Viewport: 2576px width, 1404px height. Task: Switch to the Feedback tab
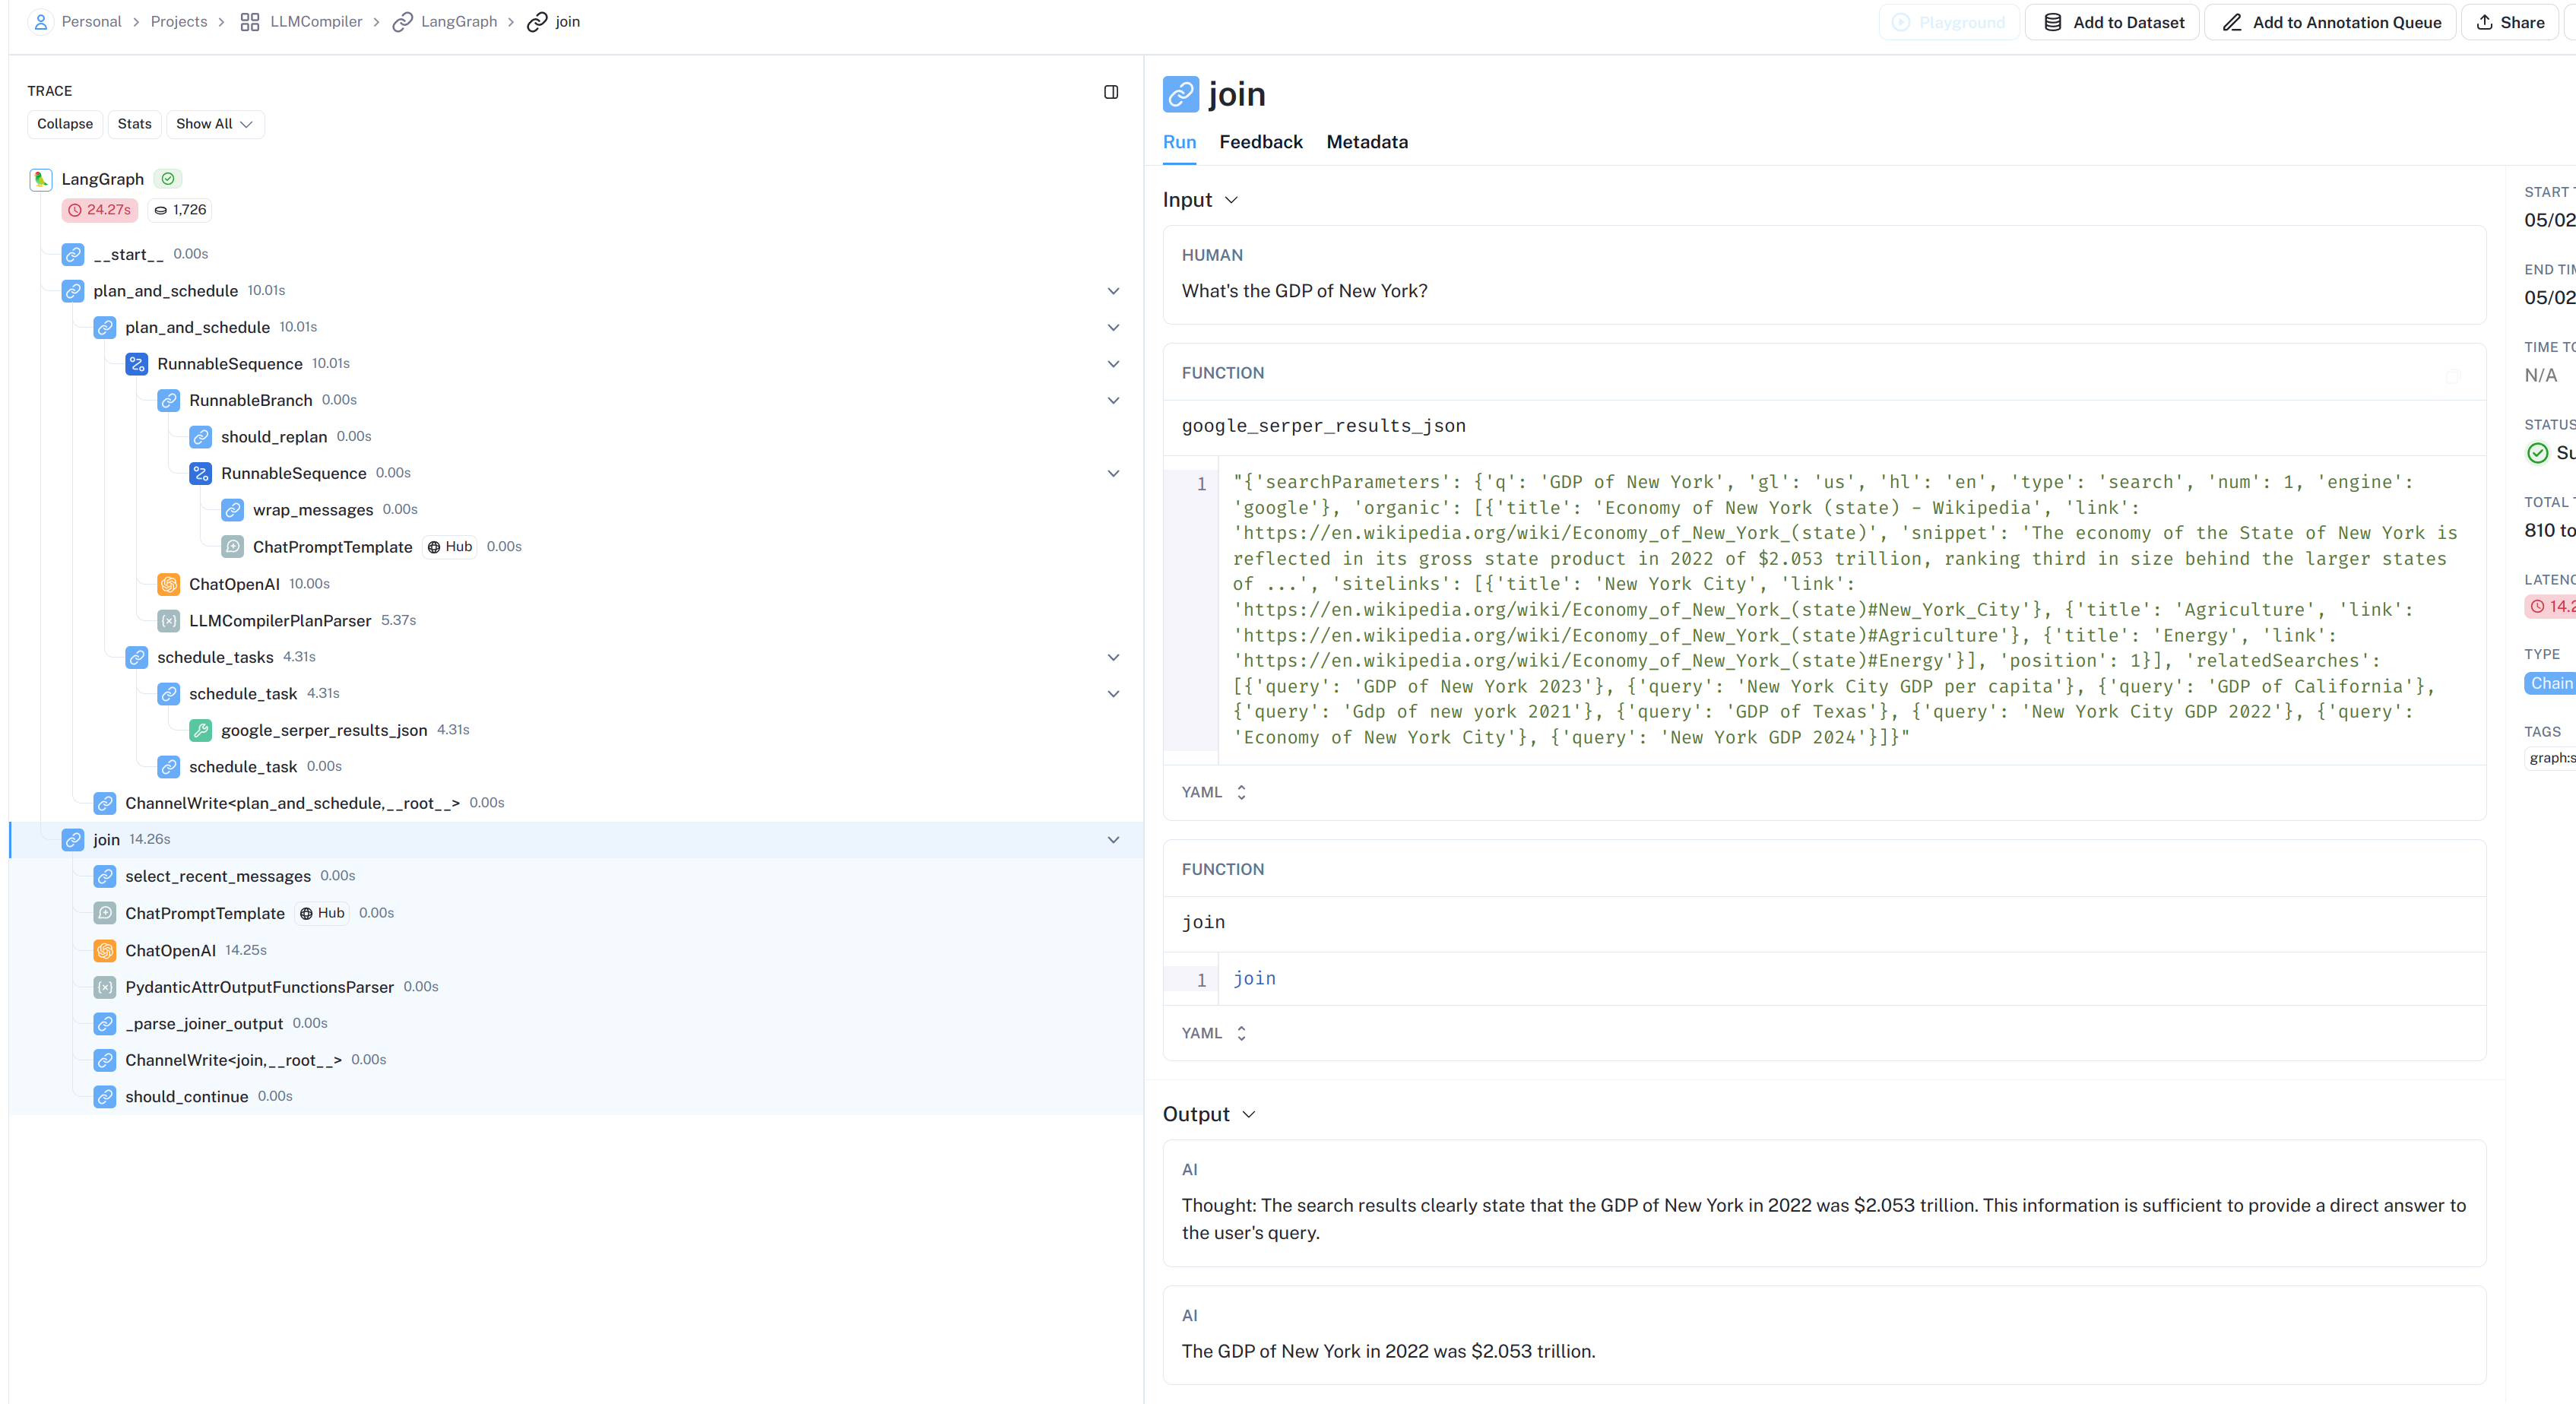1260,142
